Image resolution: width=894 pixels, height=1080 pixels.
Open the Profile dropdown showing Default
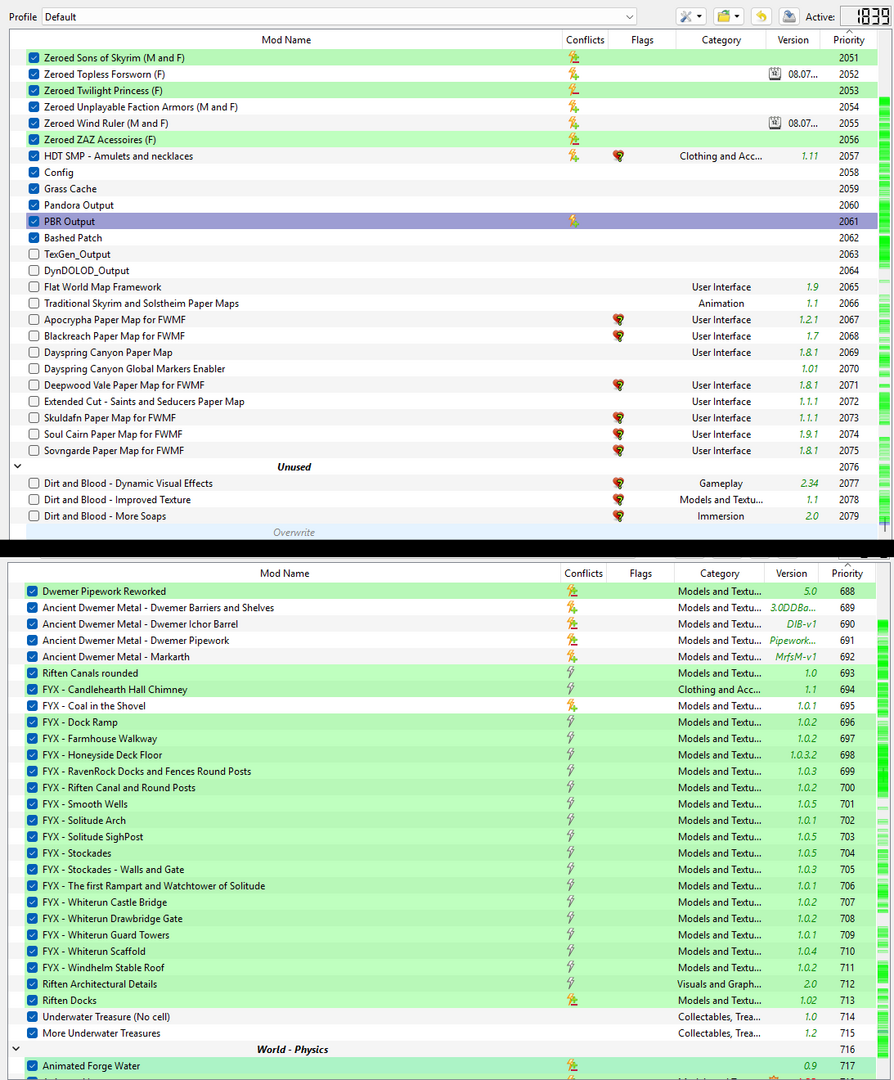[339, 17]
